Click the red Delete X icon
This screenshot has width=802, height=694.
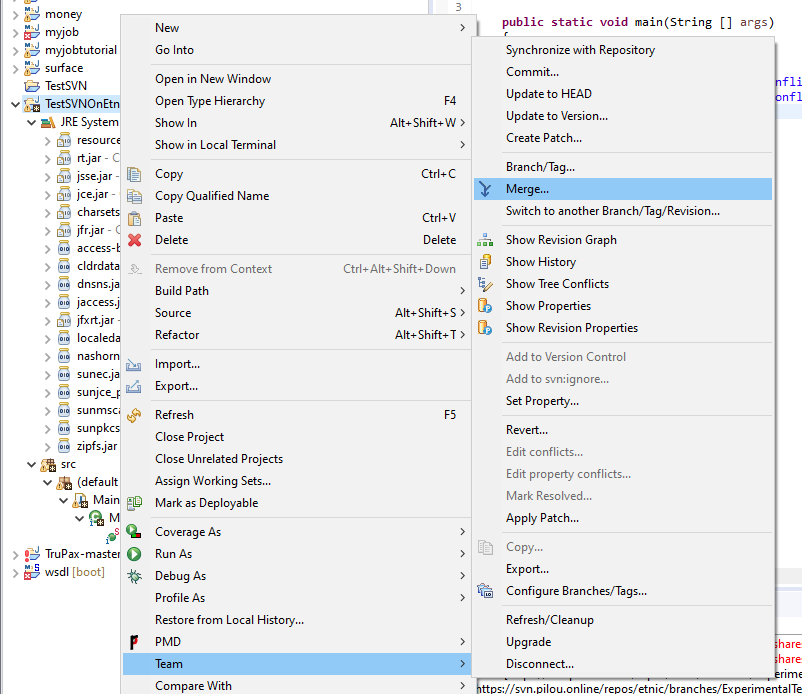(x=134, y=240)
